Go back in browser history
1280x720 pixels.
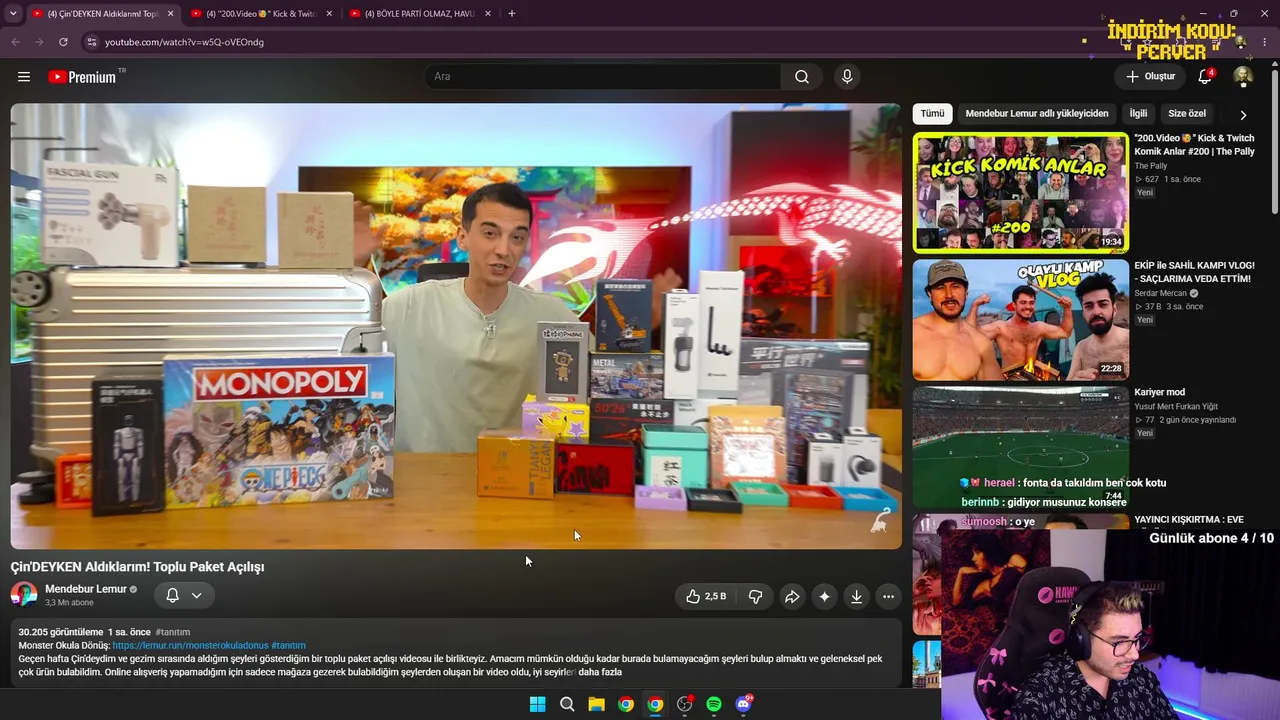tap(15, 42)
